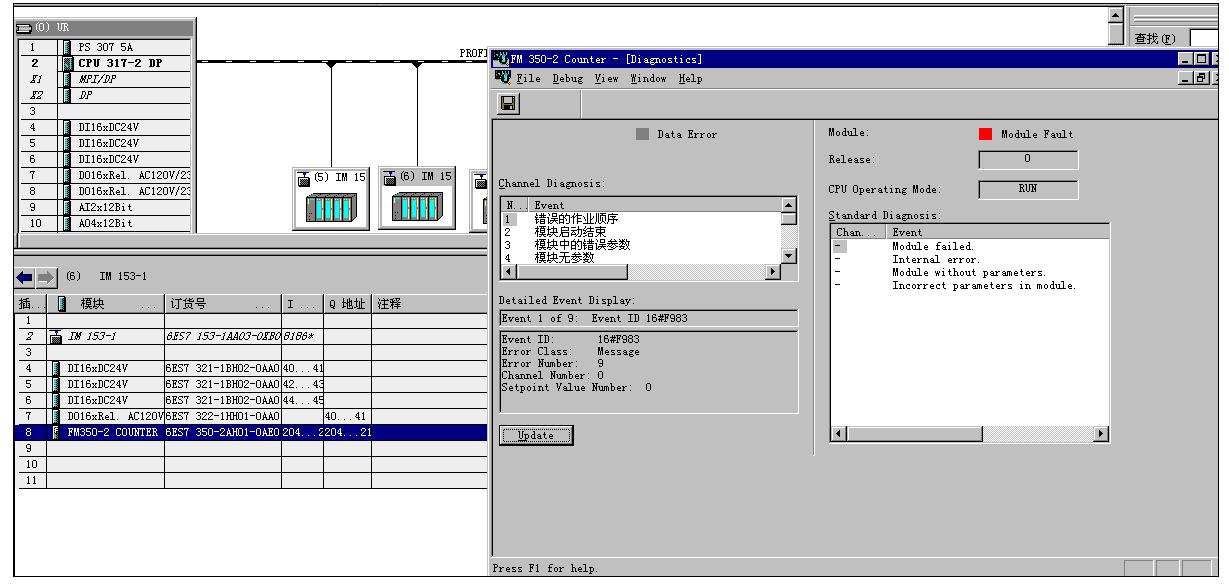The image size is (1229, 584).
Task: Click the FM 350-2 Counter title bar icon
Action: (x=501, y=59)
